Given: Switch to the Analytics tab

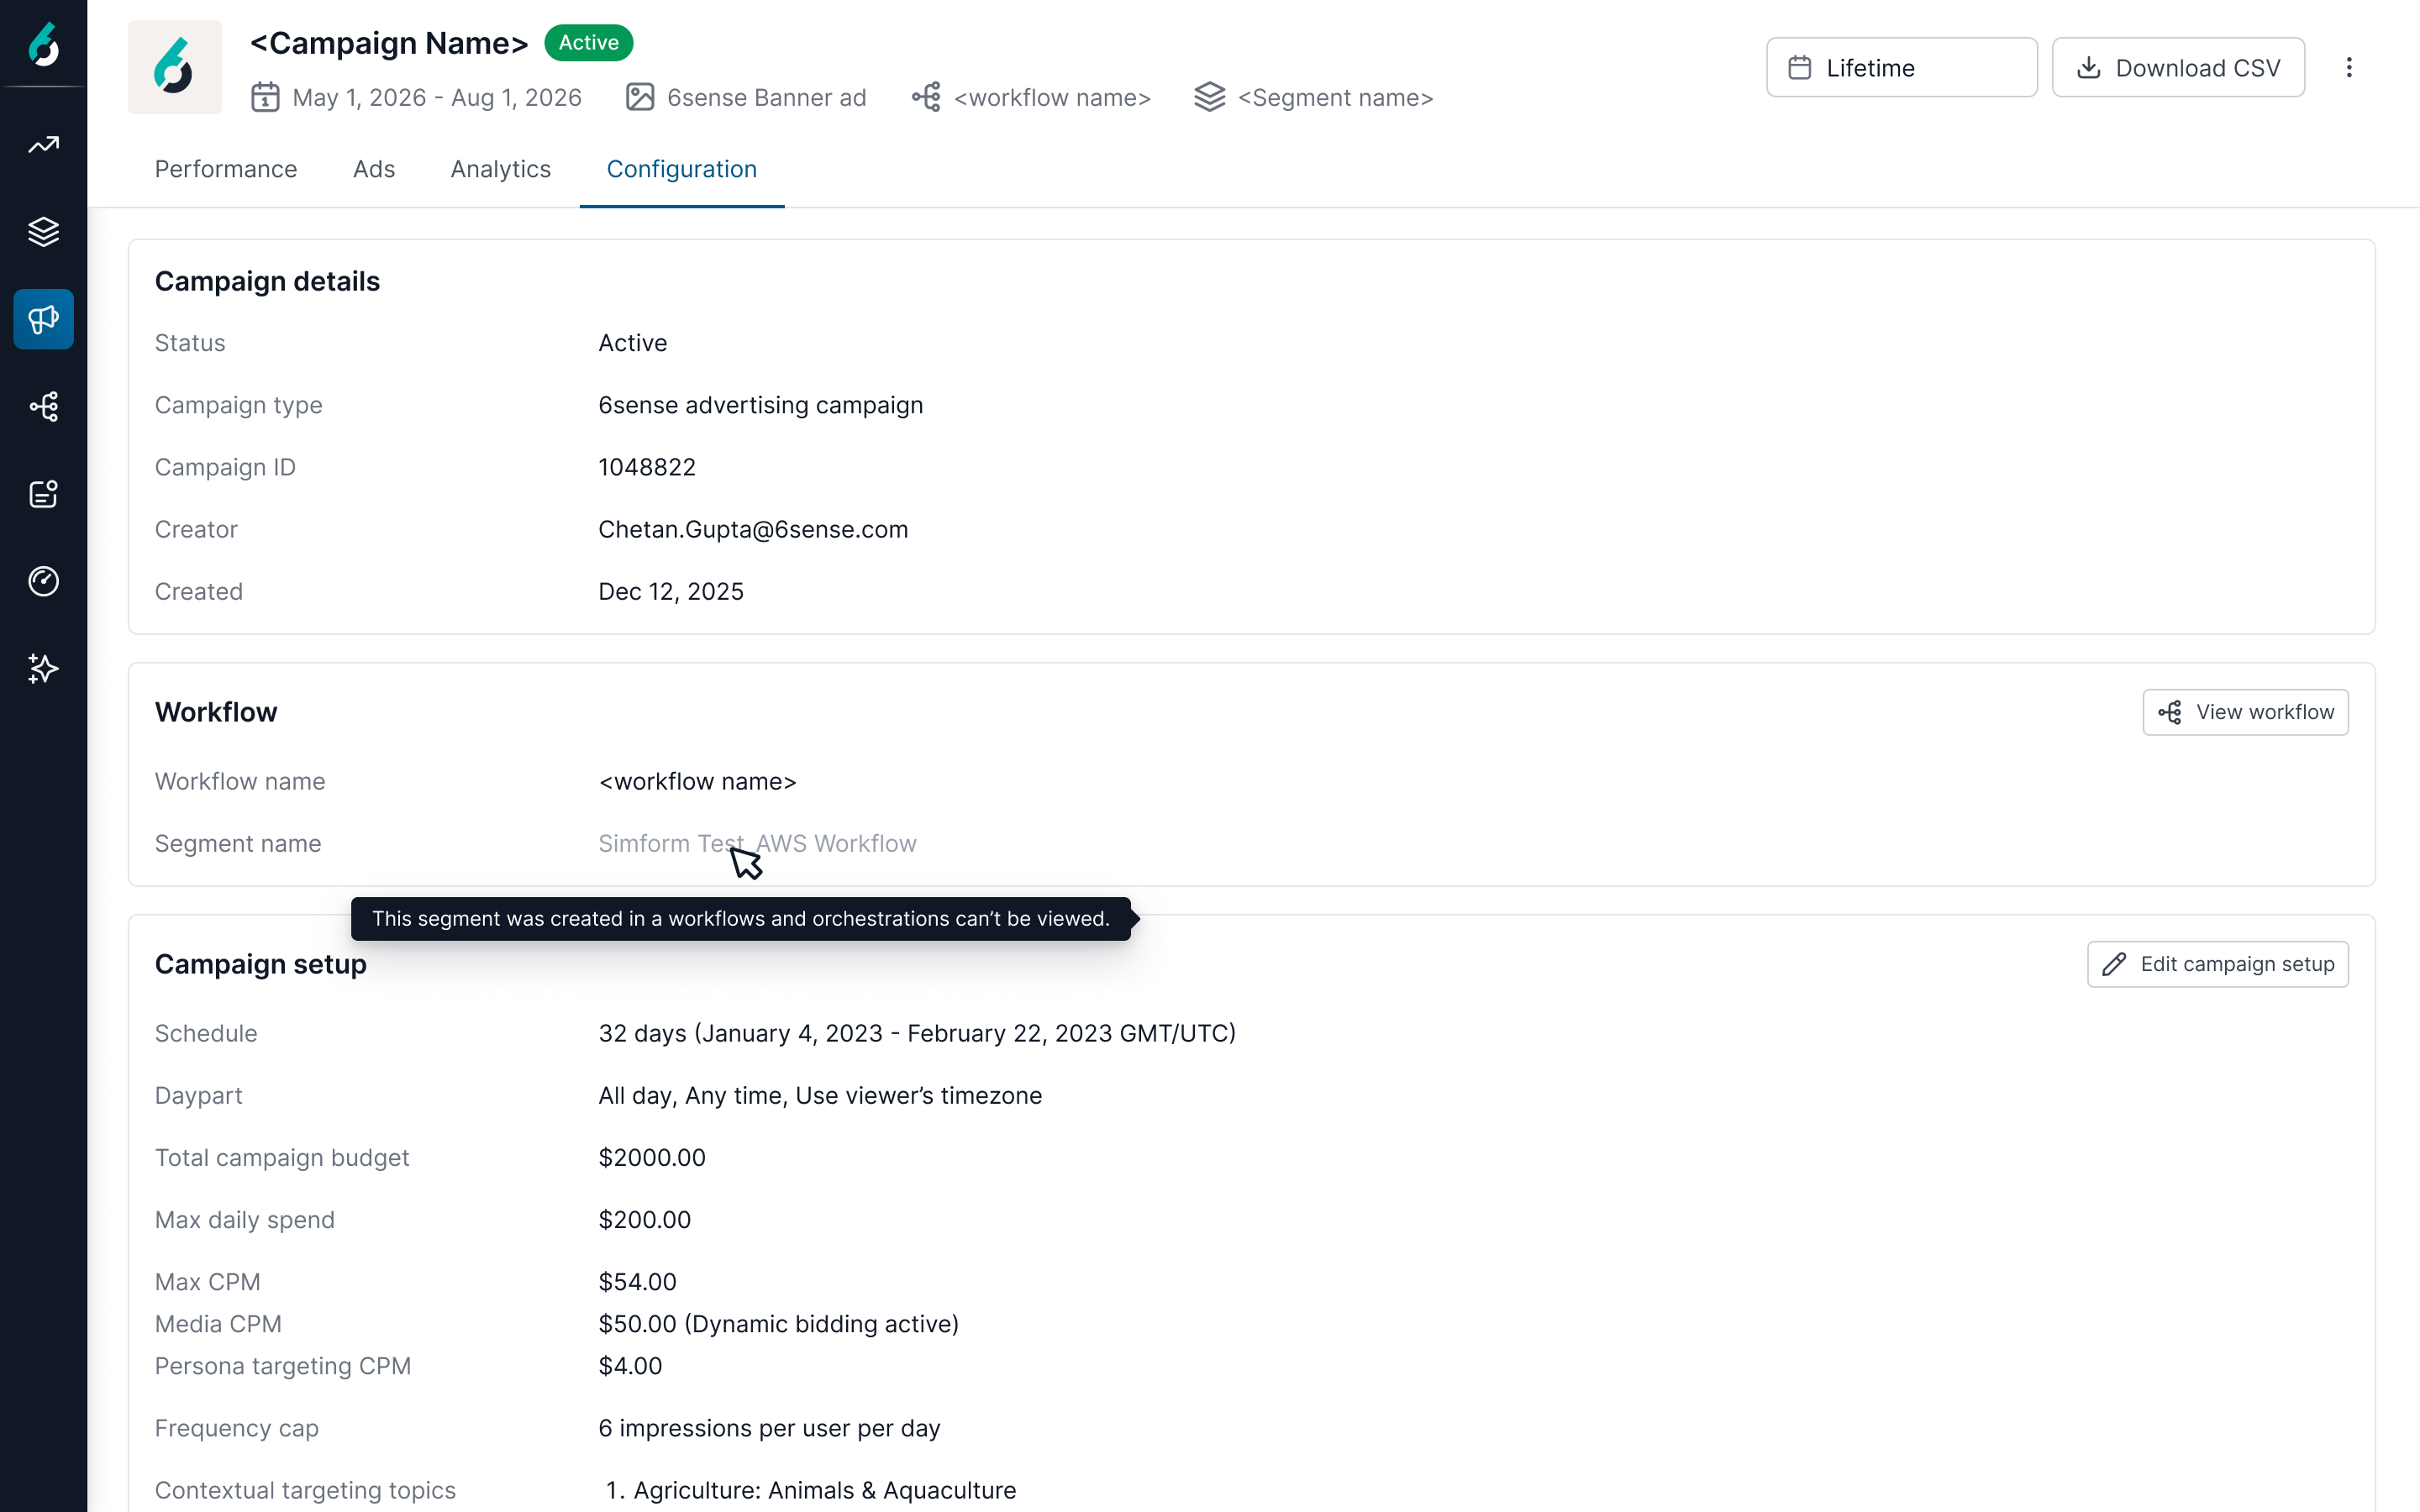Looking at the screenshot, I should pos(501,169).
